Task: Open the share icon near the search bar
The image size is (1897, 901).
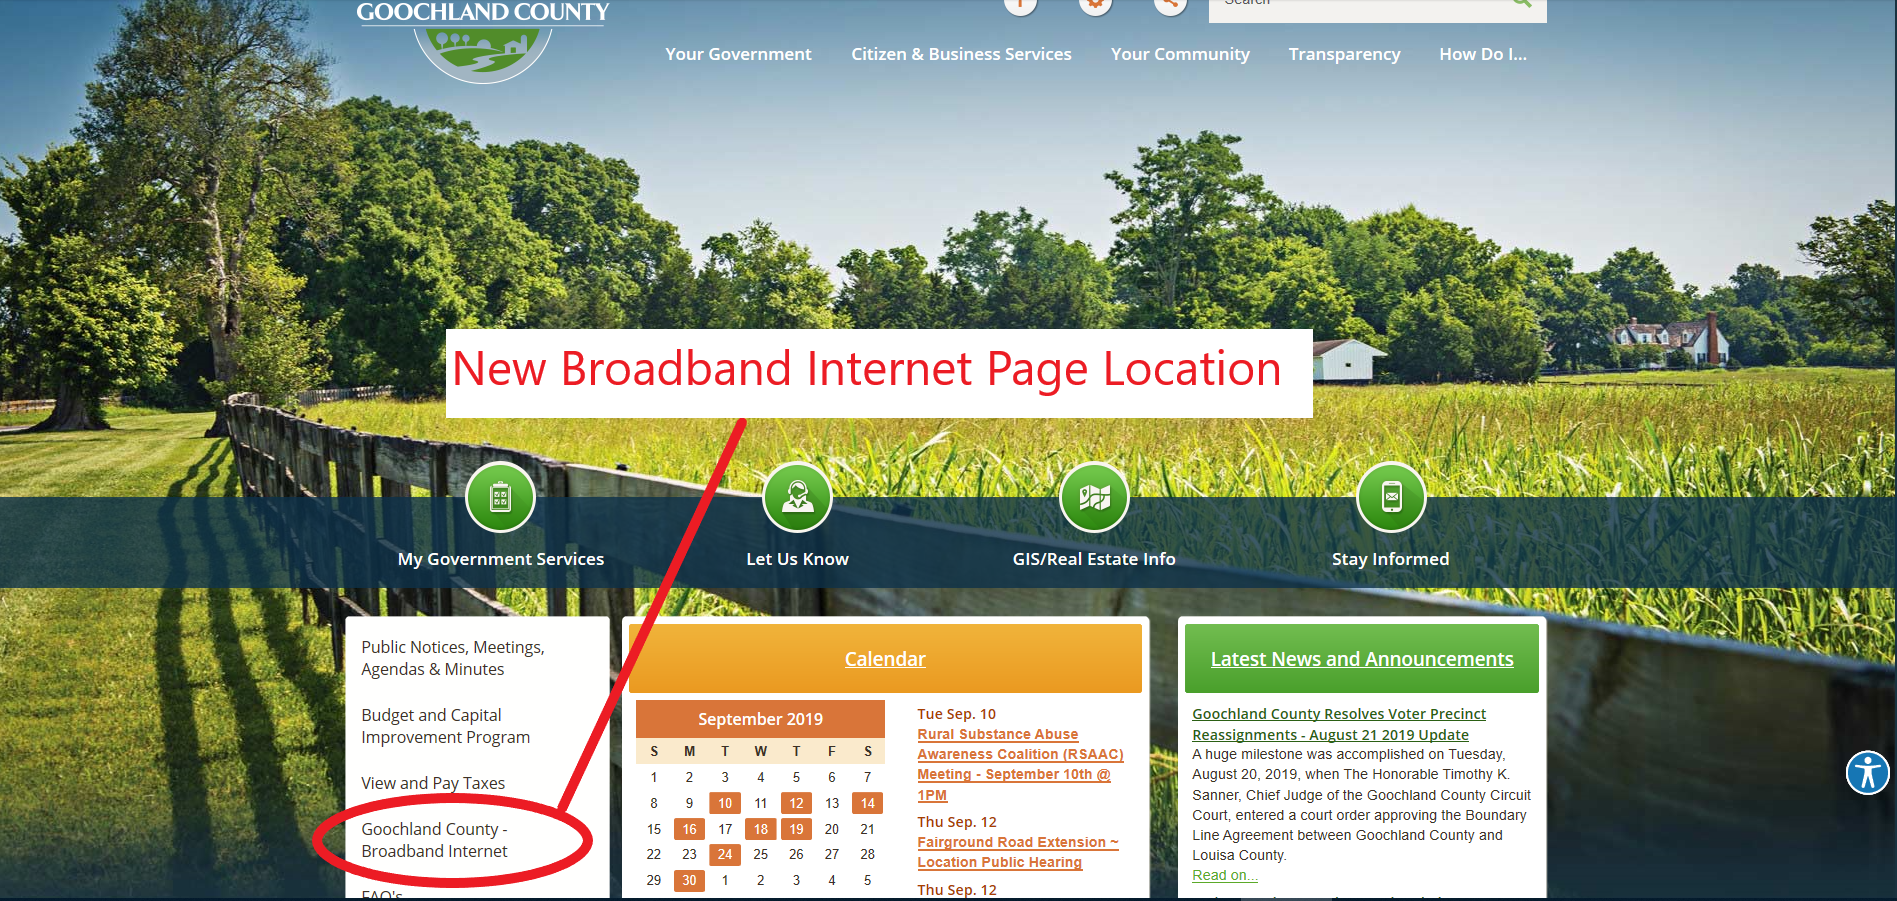Action: (1169, 4)
